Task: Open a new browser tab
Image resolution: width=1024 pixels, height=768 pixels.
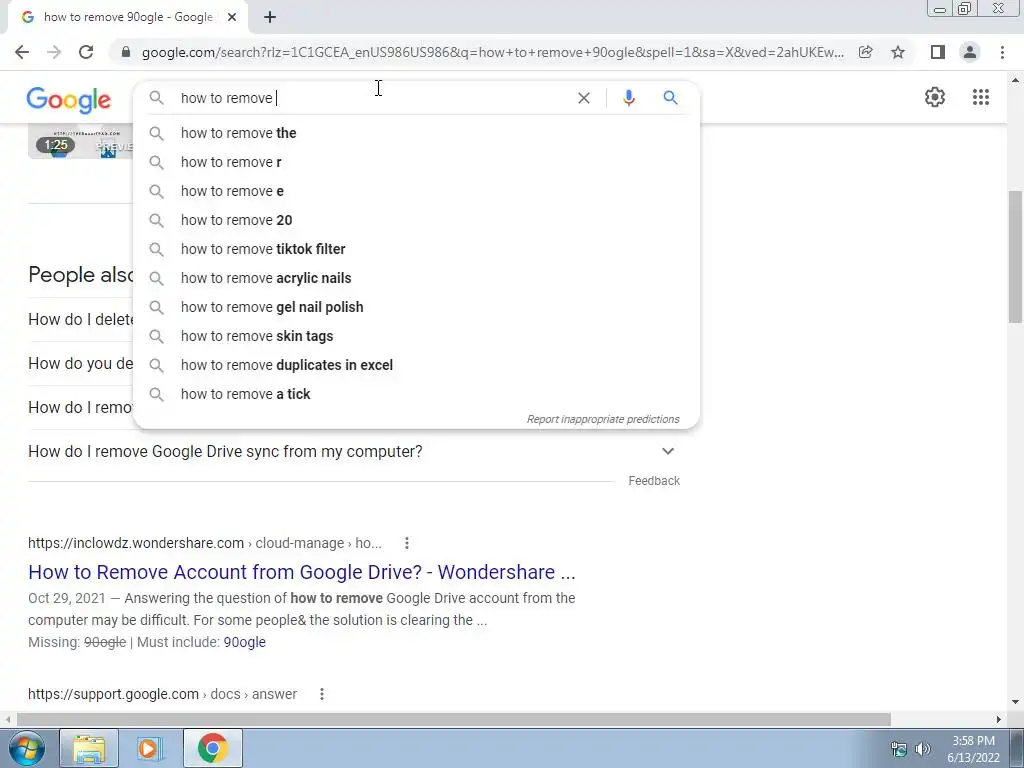Action: pos(270,17)
